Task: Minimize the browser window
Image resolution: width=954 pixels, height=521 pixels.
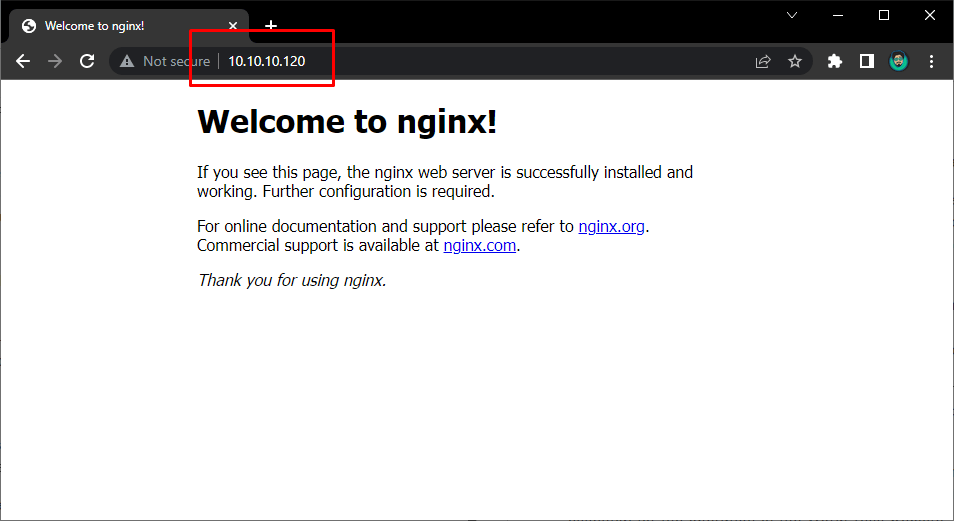Action: pyautogui.click(x=838, y=15)
